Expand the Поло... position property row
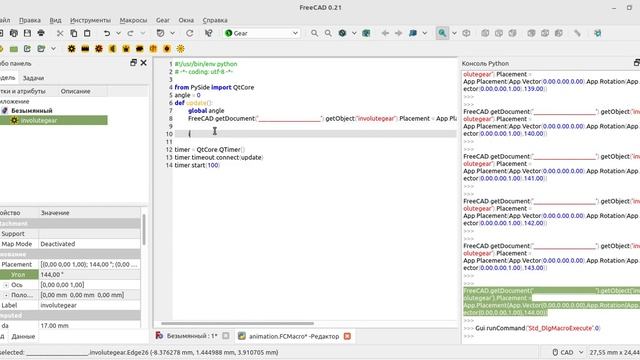640x360 pixels. pyautogui.click(x=6, y=295)
